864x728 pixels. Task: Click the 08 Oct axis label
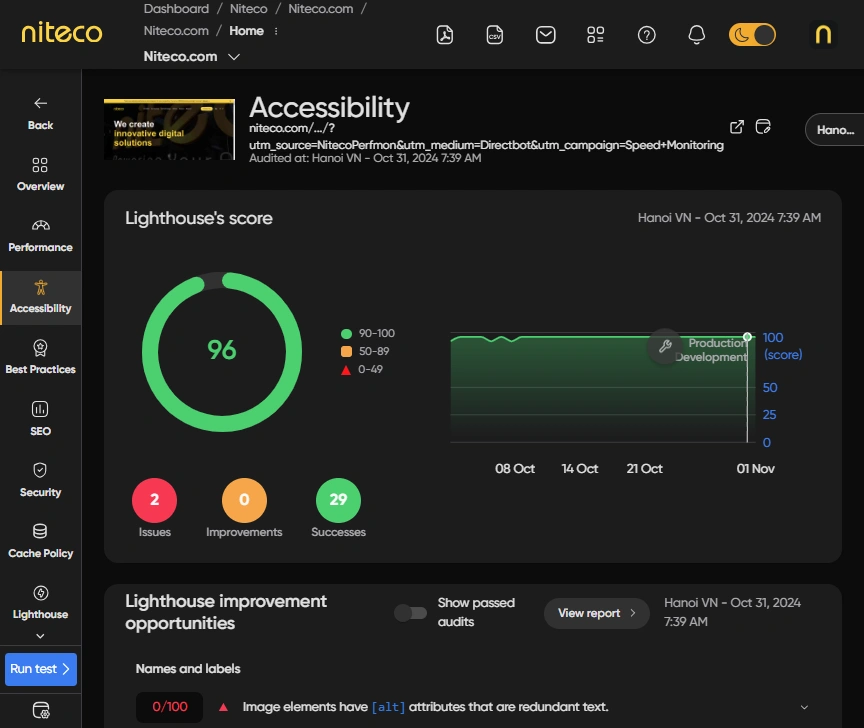[x=515, y=469]
